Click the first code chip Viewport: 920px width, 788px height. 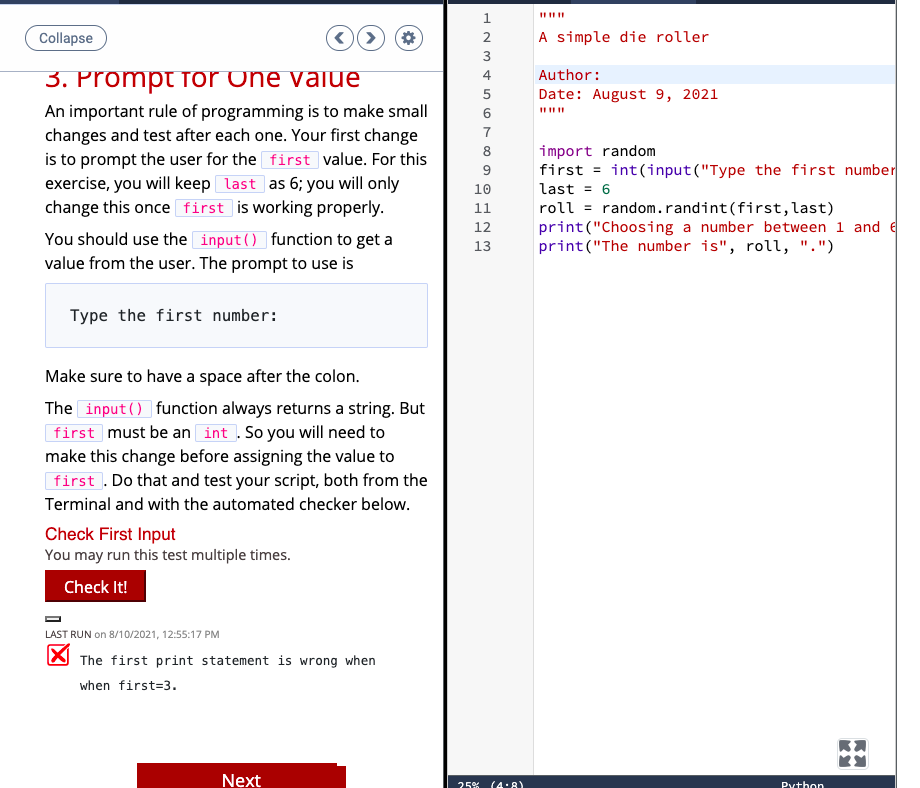pyautogui.click(x=290, y=159)
